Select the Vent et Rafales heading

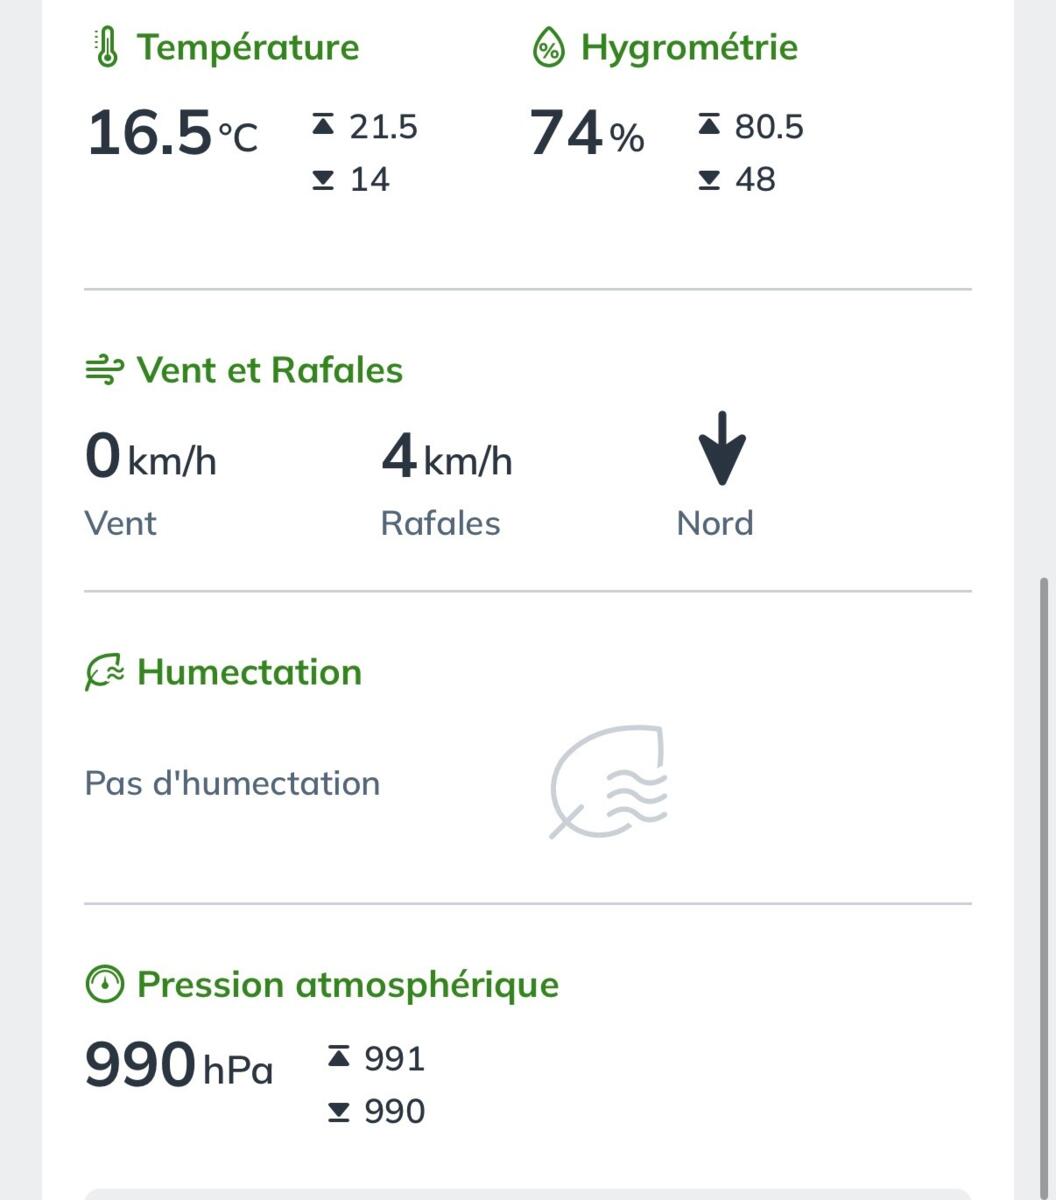(x=270, y=370)
